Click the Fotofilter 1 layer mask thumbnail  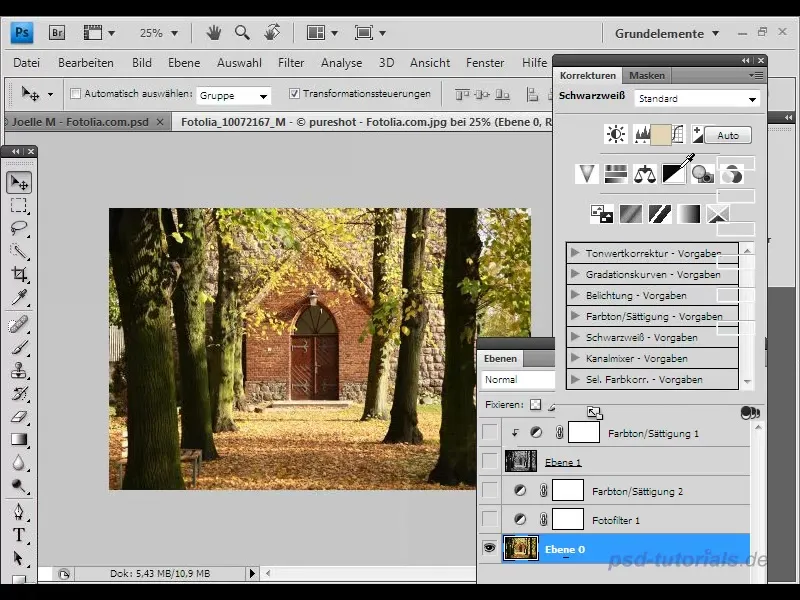click(x=568, y=519)
